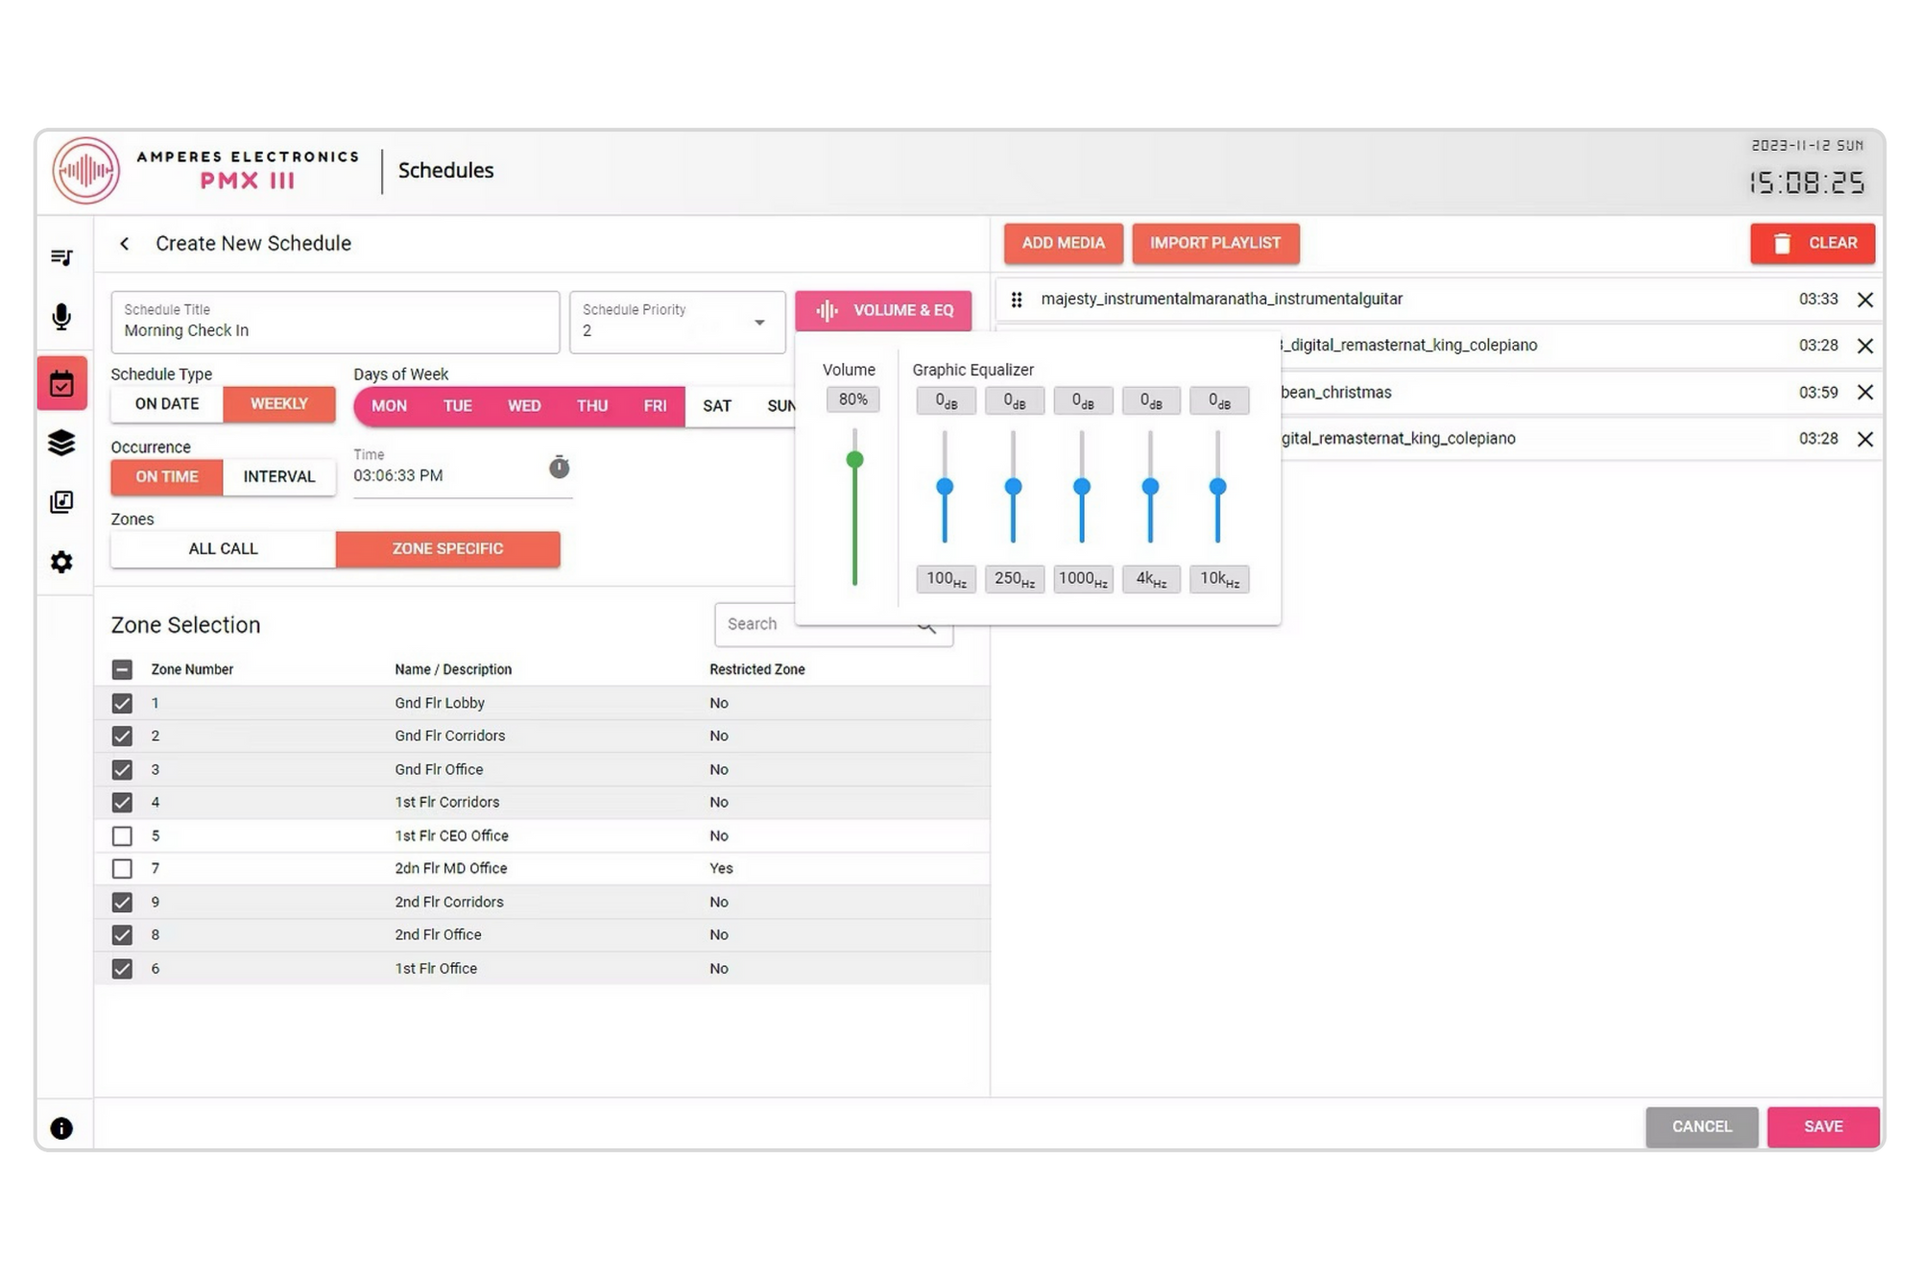Click the 100Hz frequency label box

coord(946,580)
